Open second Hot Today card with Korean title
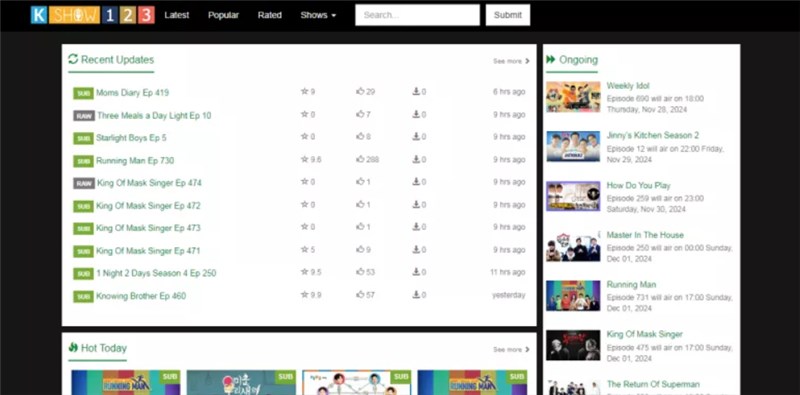The image size is (800, 395). click(241, 382)
